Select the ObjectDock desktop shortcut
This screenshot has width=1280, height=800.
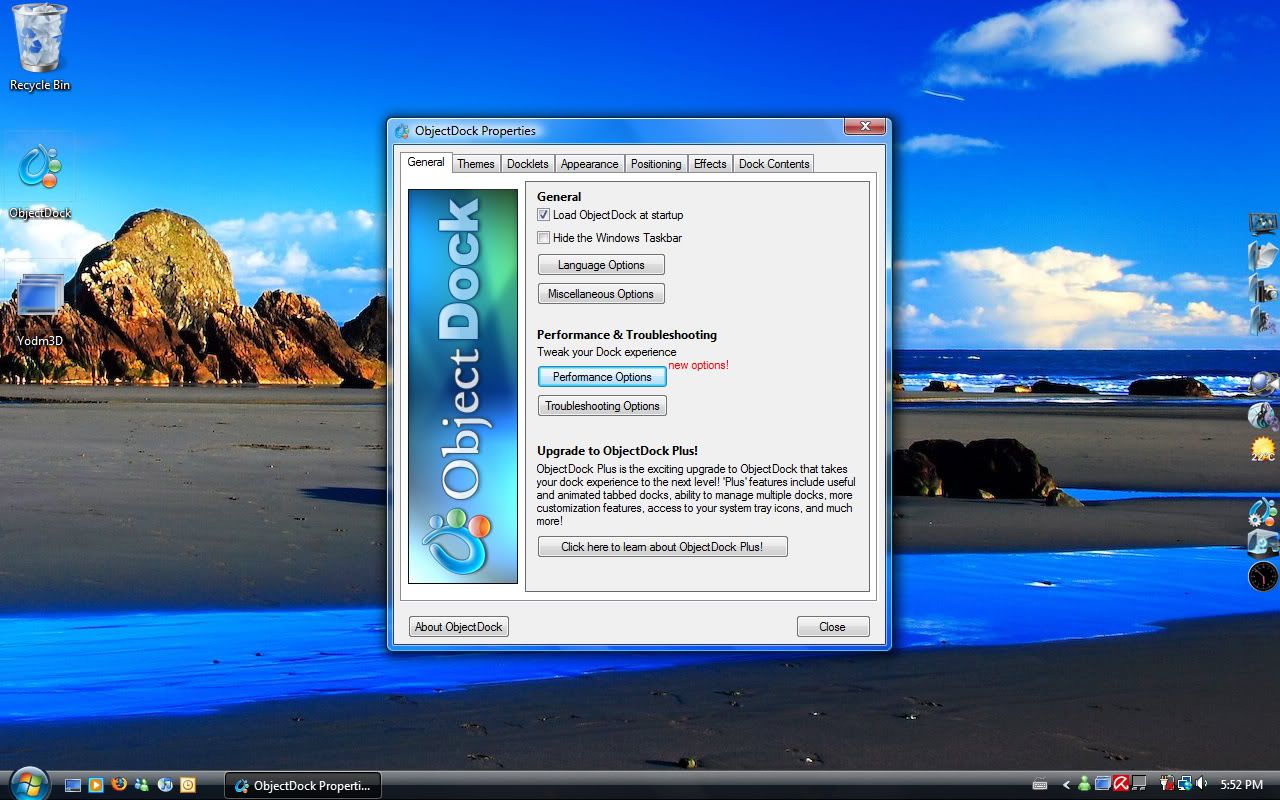(40, 180)
